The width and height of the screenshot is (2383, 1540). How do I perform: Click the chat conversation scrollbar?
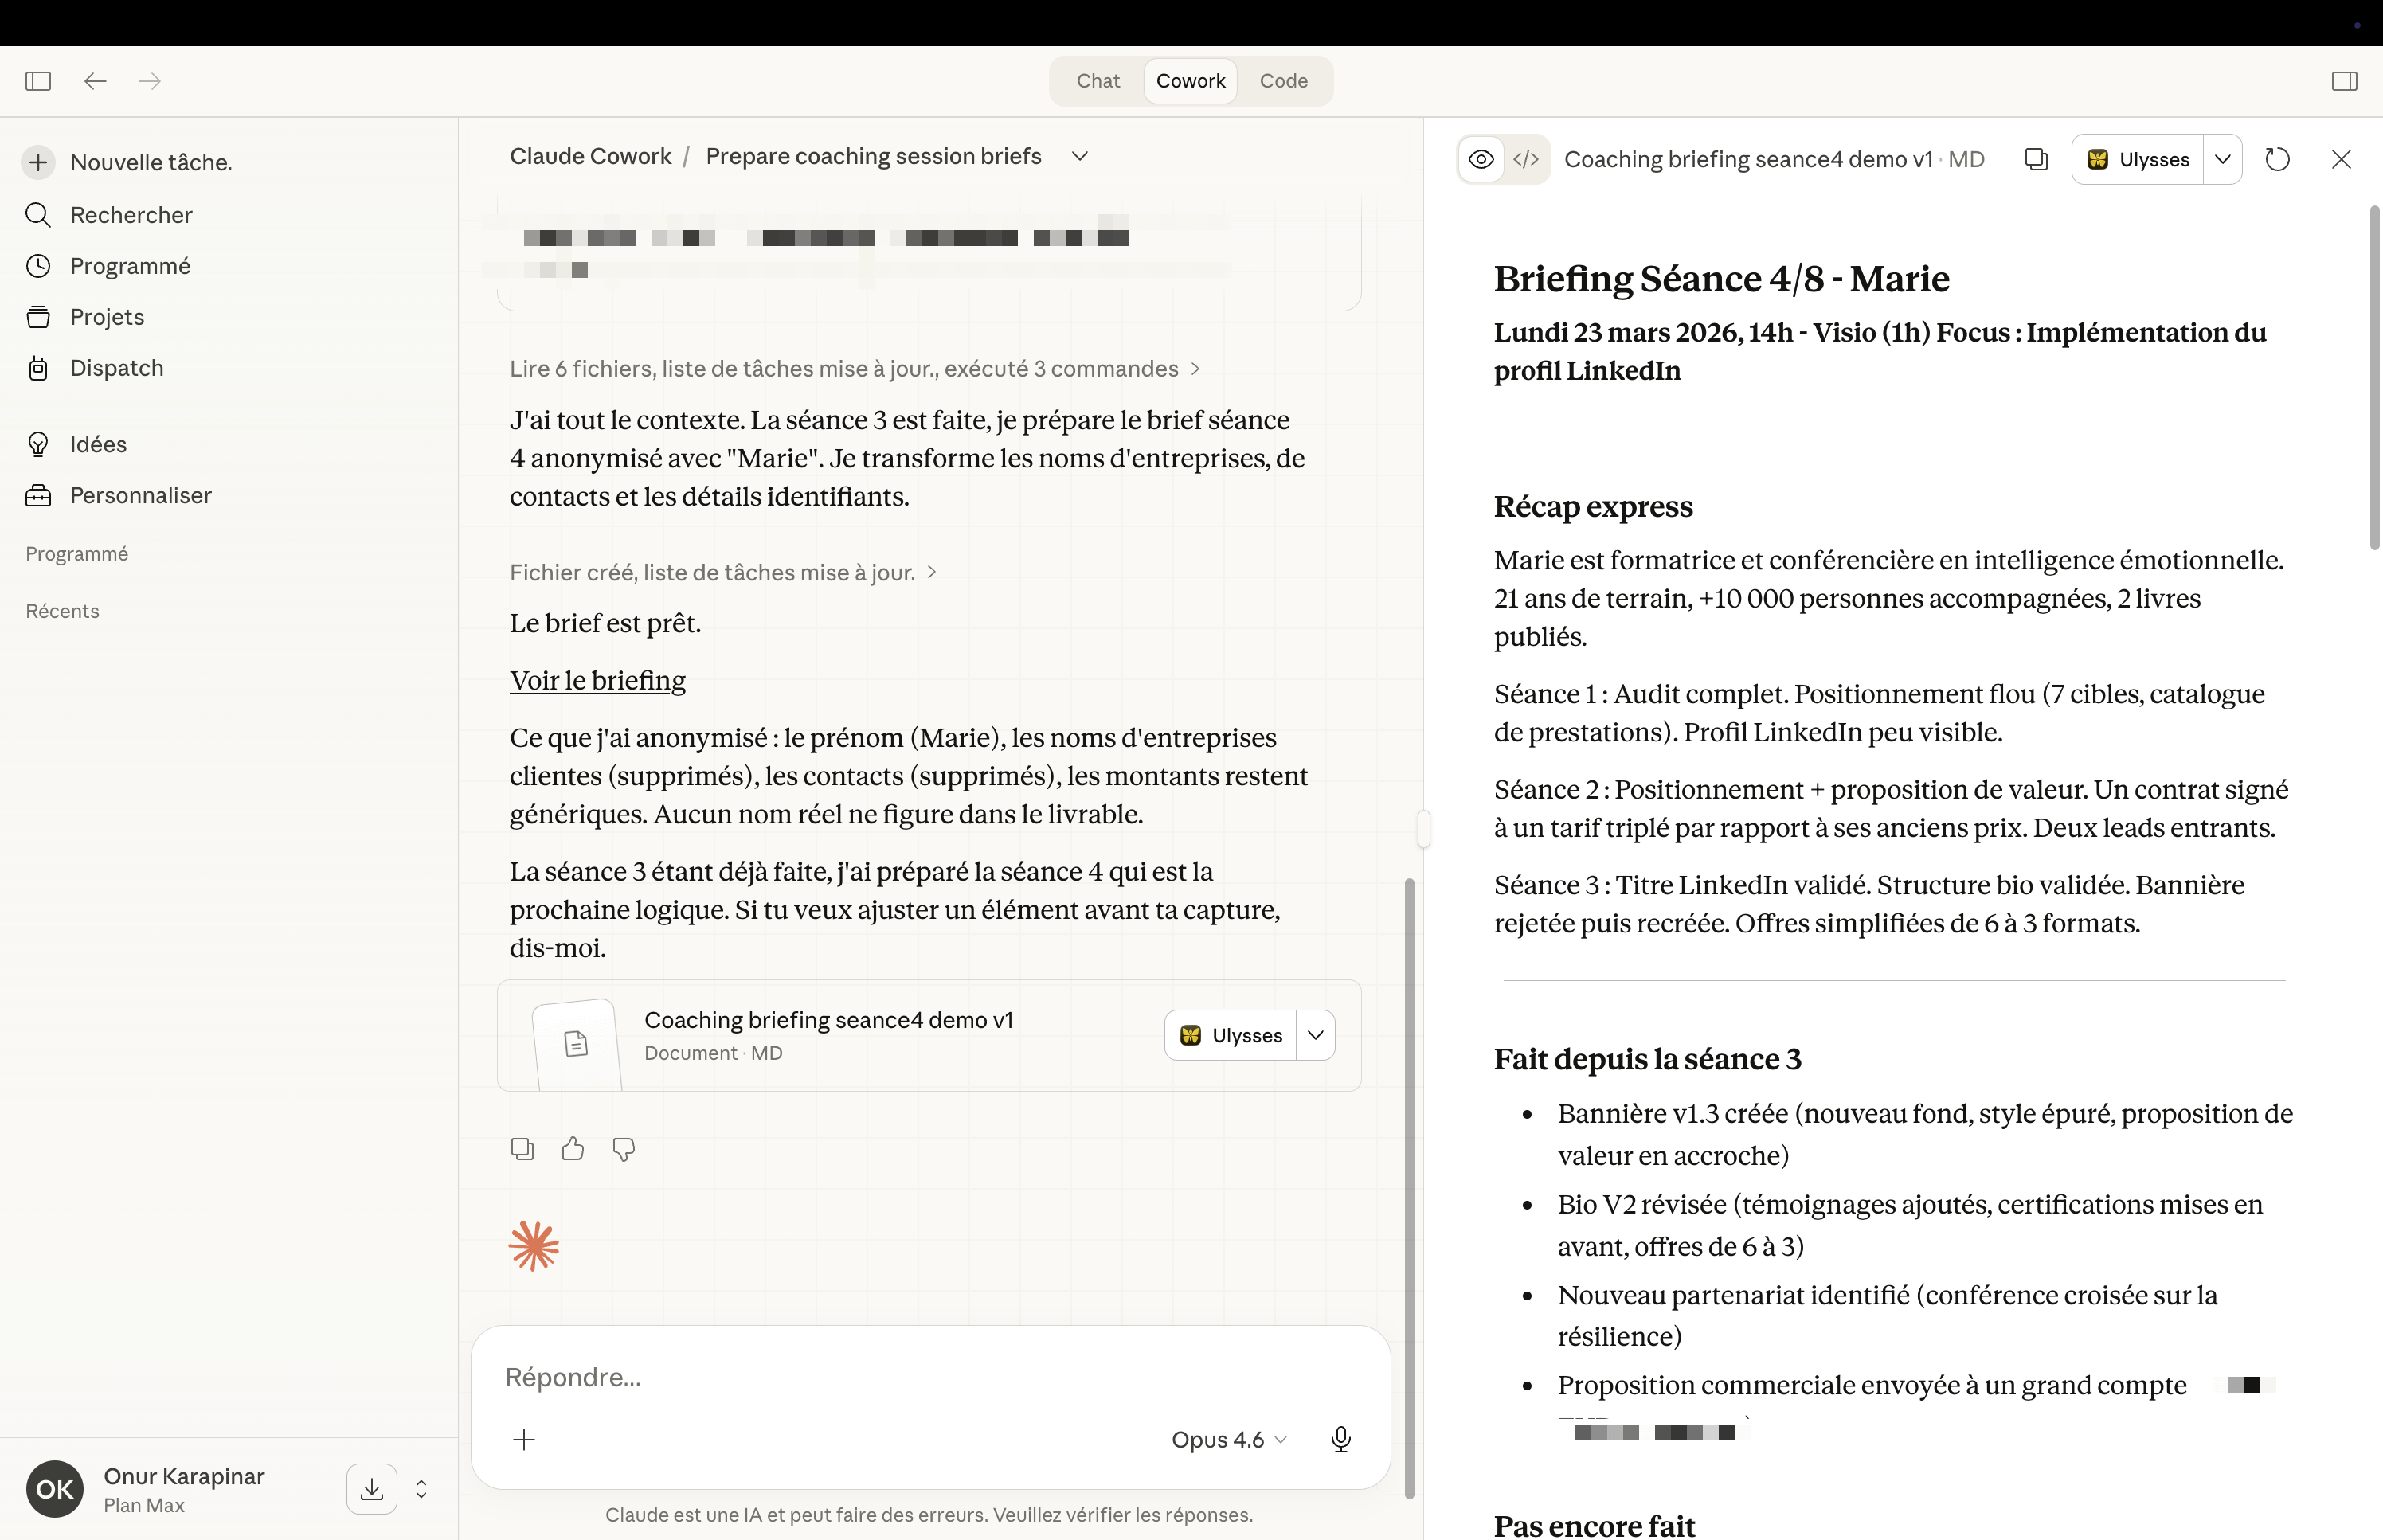click(x=1410, y=1188)
